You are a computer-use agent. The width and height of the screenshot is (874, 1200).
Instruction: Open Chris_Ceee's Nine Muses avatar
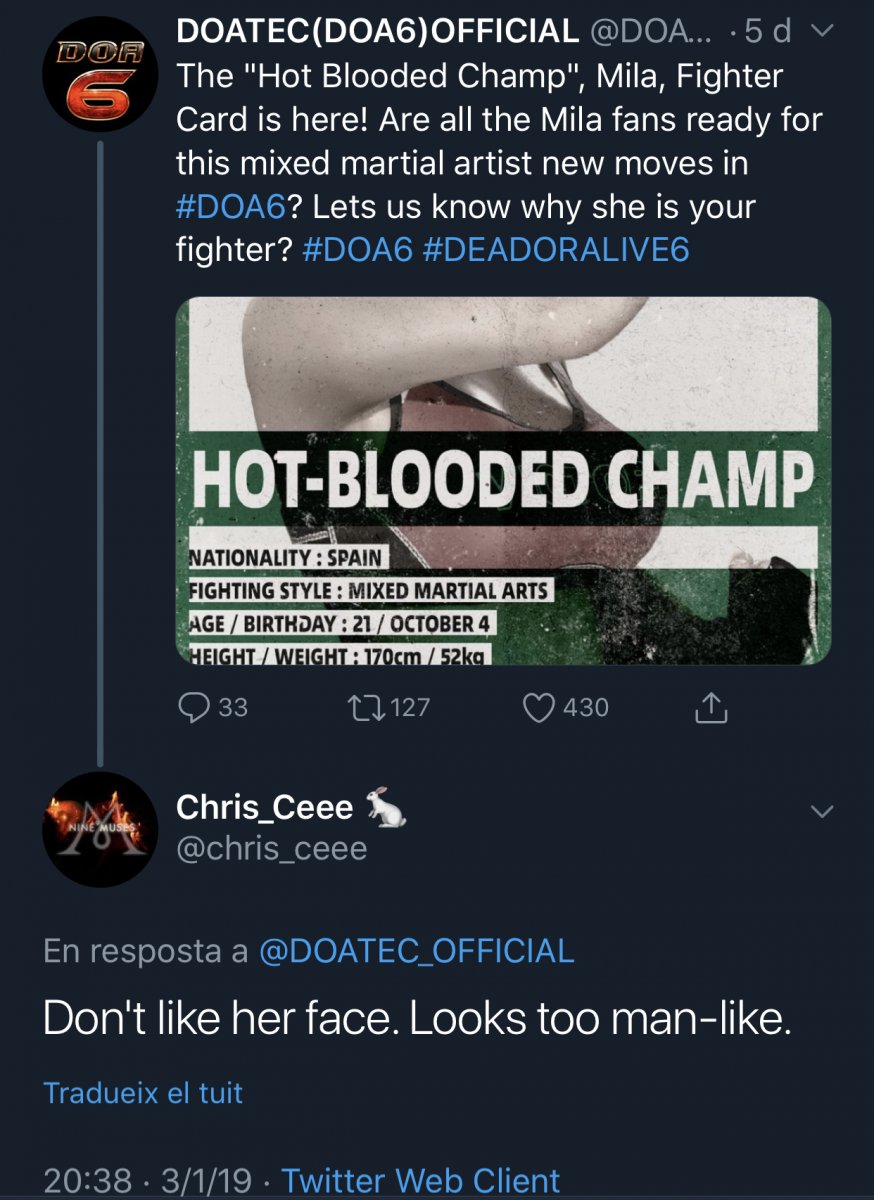click(99, 829)
